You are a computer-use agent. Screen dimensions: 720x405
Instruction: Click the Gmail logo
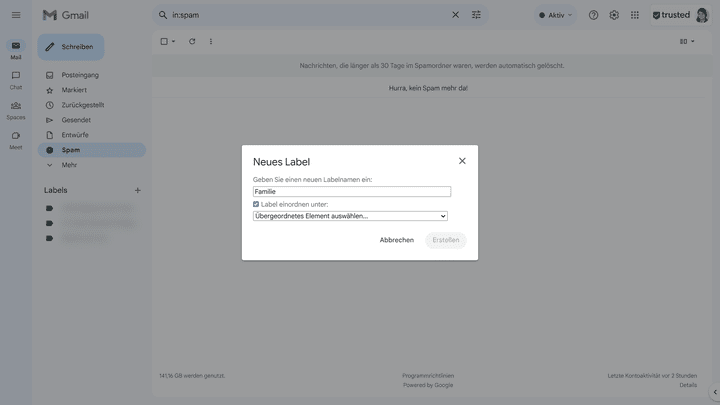click(66, 15)
